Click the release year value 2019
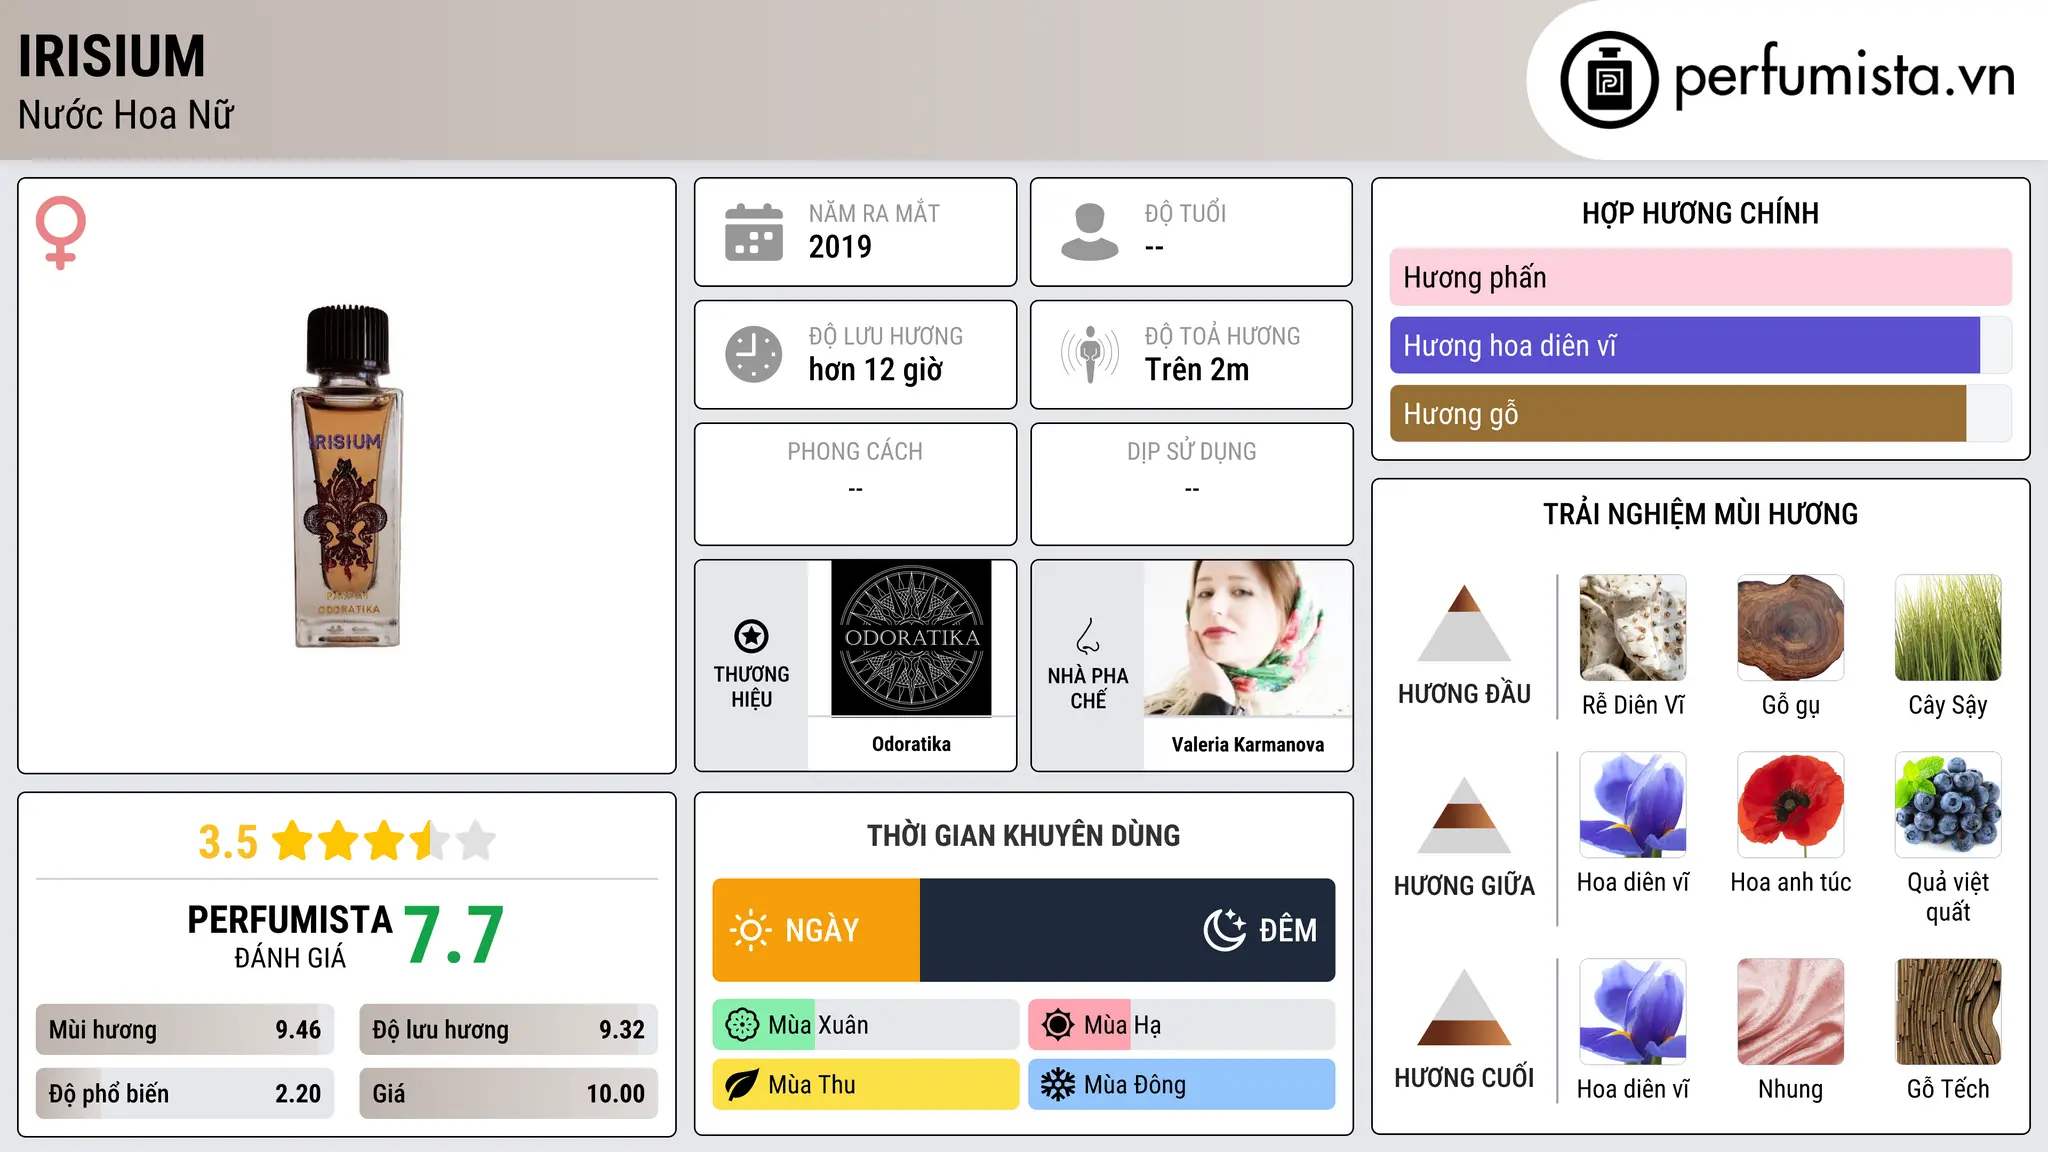This screenshot has width=2048, height=1152. pyautogui.click(x=840, y=247)
